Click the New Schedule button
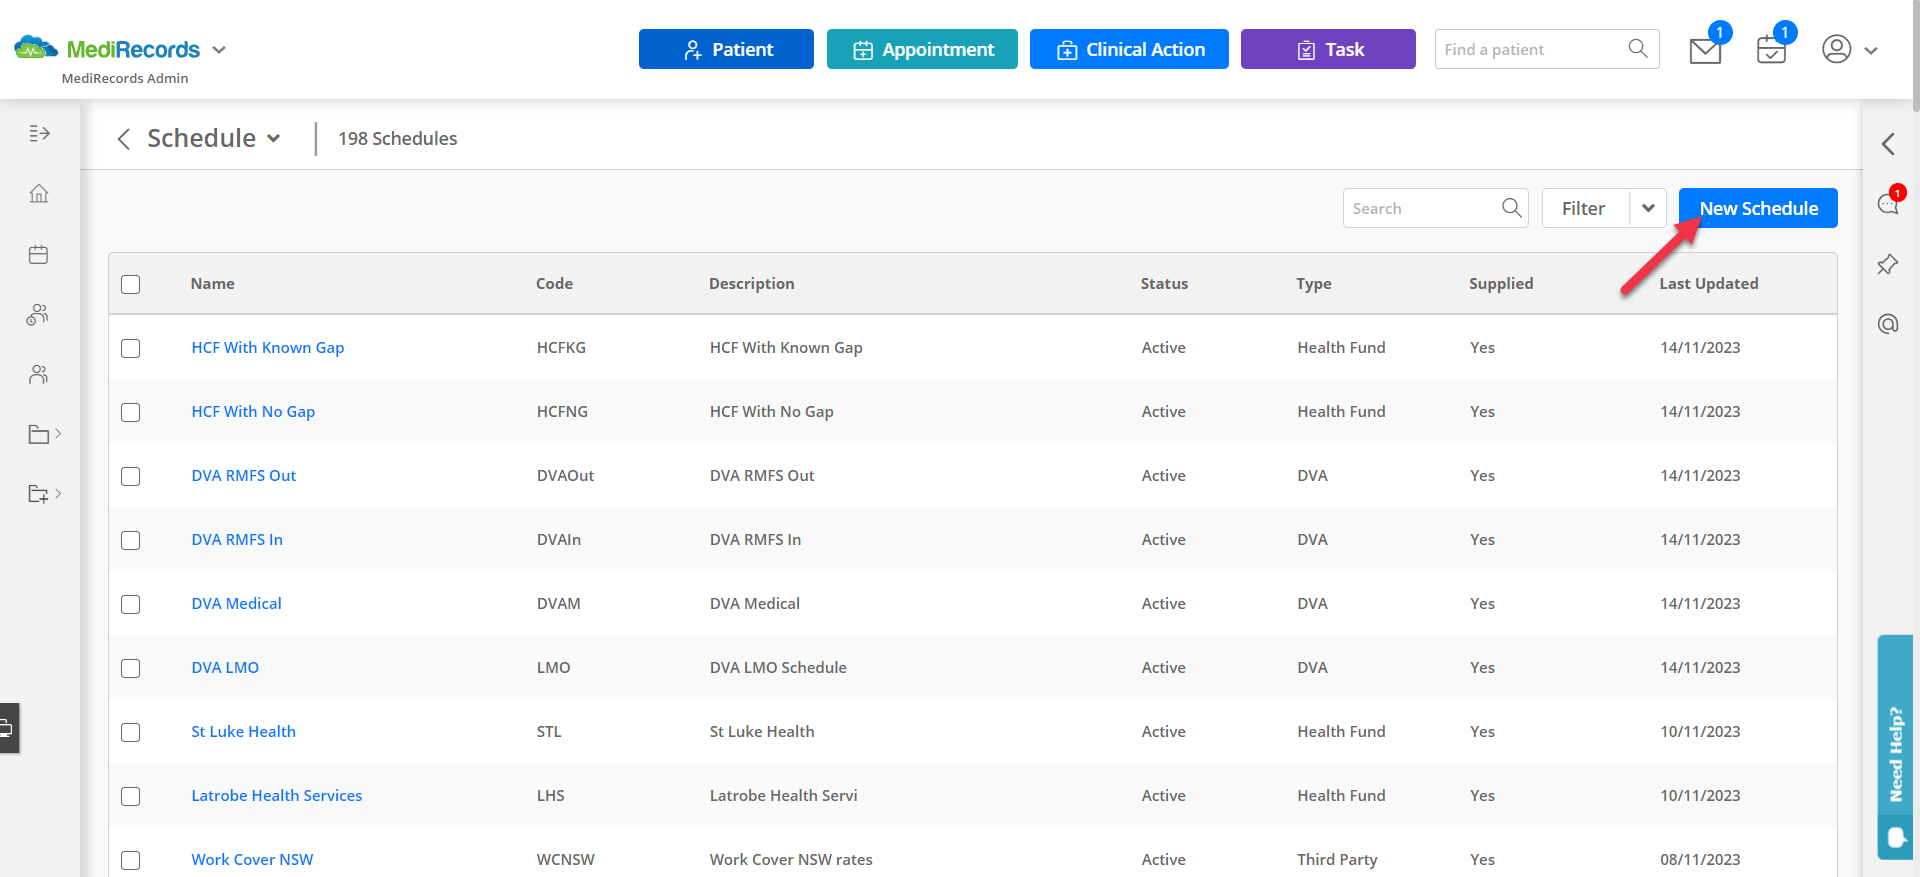 pos(1758,208)
